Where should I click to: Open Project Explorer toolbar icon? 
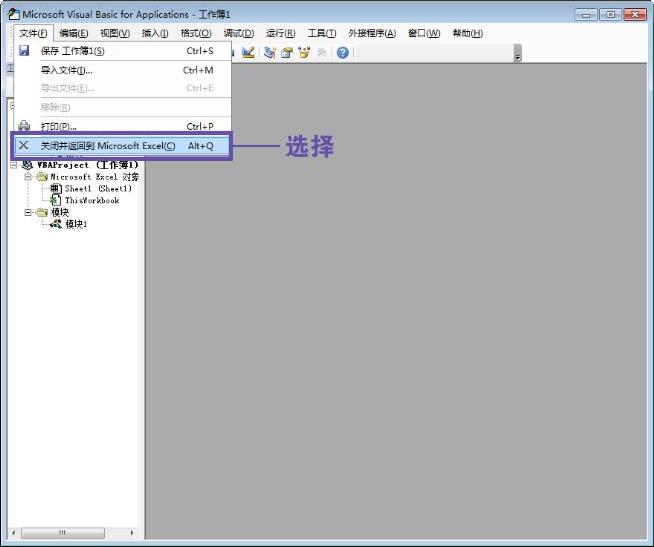tap(270, 53)
